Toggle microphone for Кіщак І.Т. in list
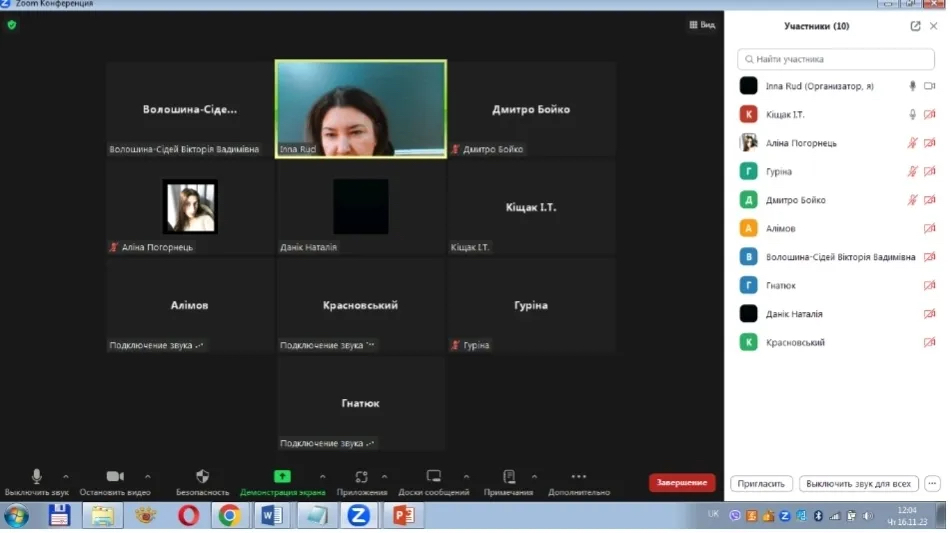 pos(912,115)
